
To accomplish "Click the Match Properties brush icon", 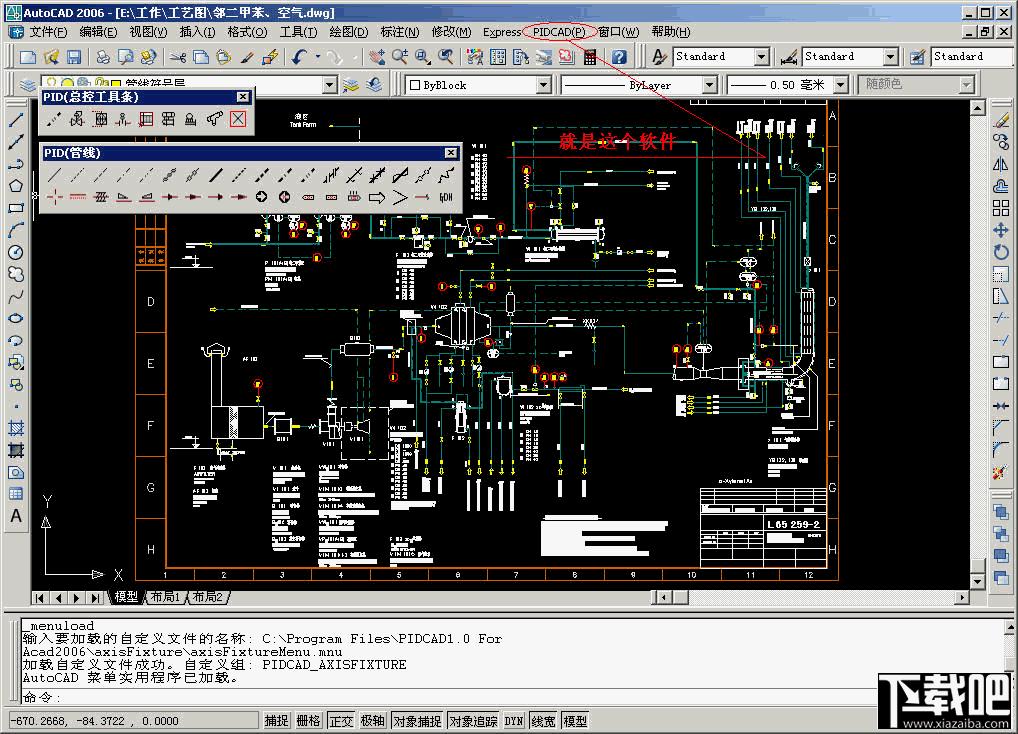I will 247,57.
